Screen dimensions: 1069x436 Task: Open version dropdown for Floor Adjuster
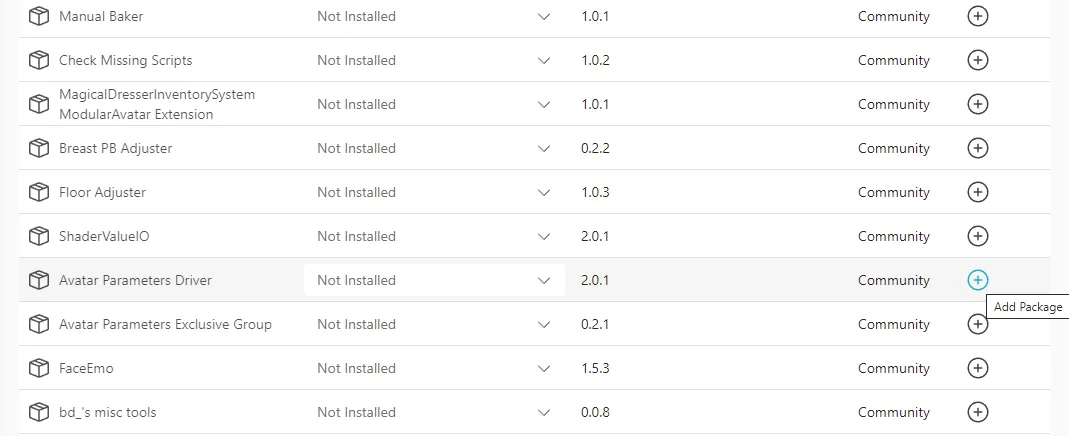pos(543,192)
